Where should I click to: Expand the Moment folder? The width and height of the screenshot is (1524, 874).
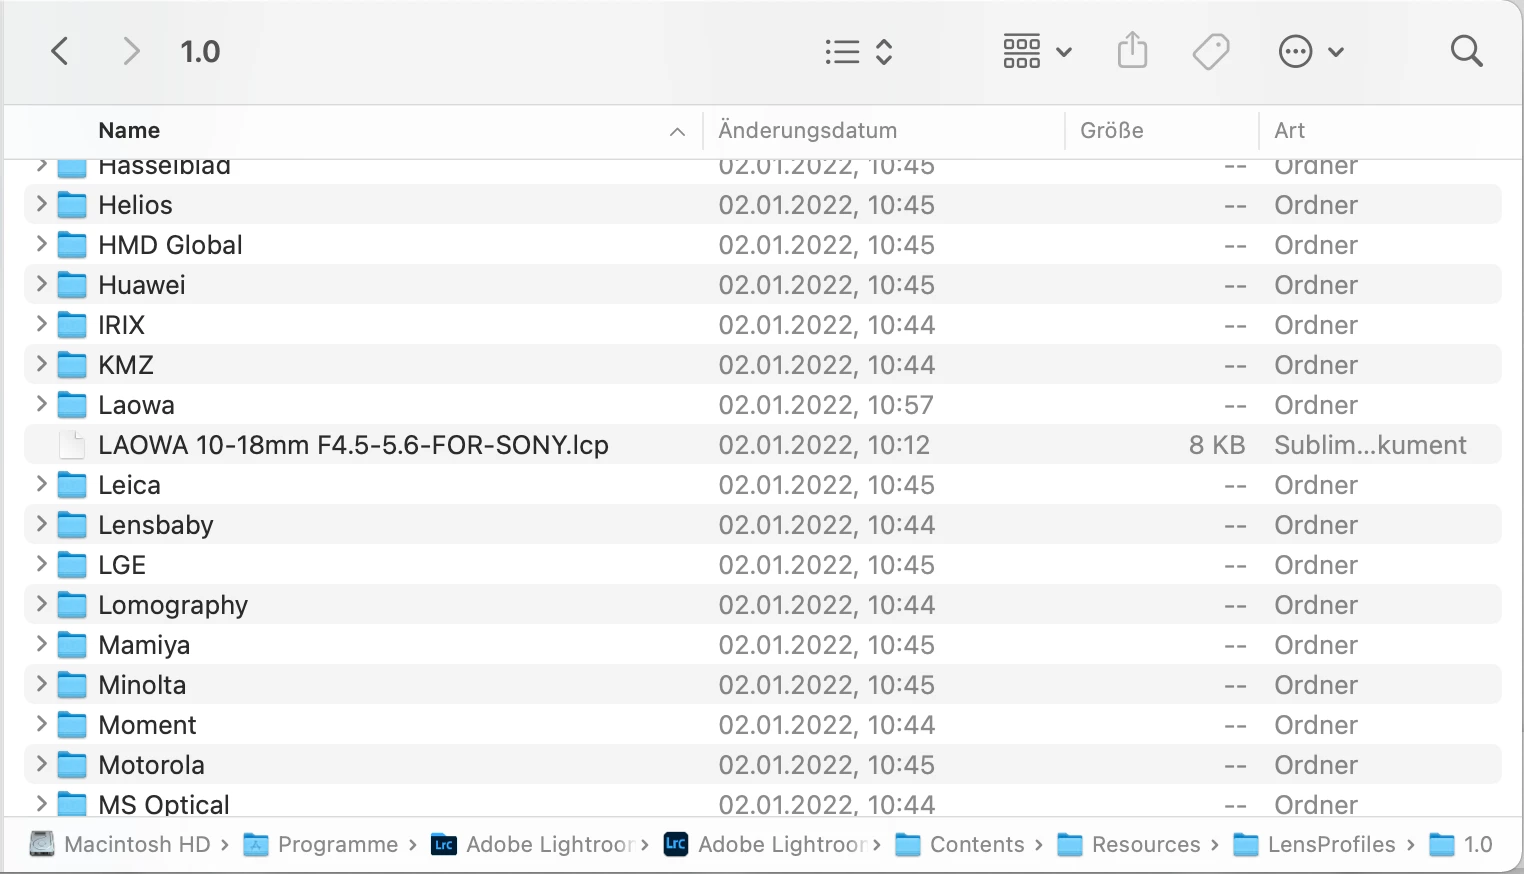pos(41,724)
